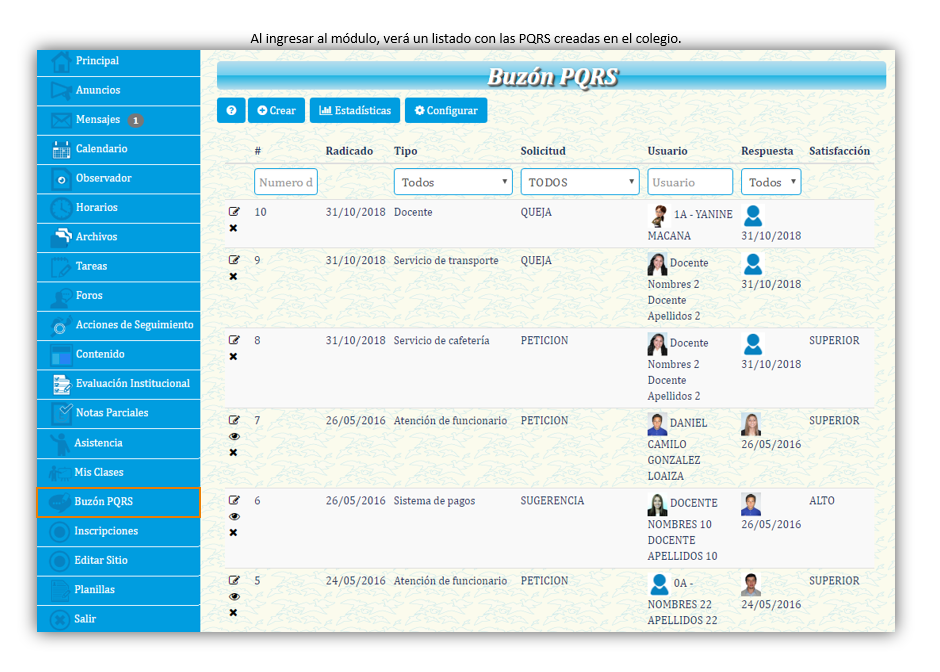
Task: Delete PQRS record number 6
Action: pos(233,532)
